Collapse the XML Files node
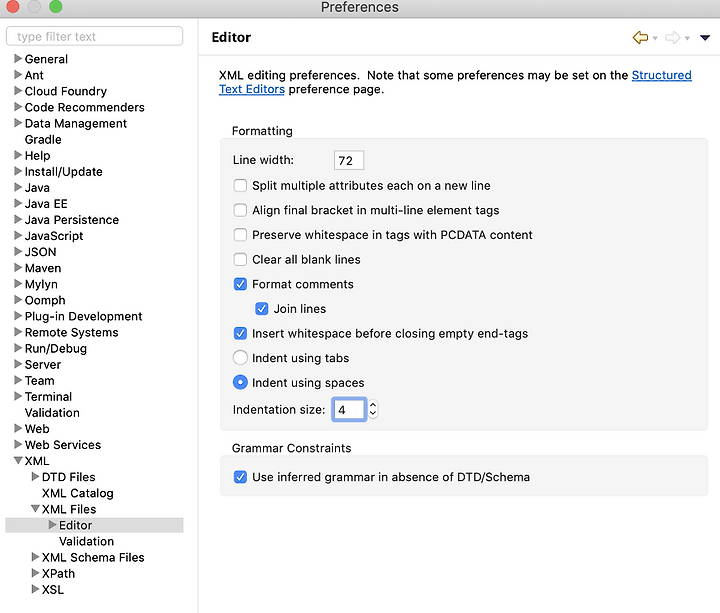Image resolution: width=720 pixels, height=613 pixels. pos(35,509)
